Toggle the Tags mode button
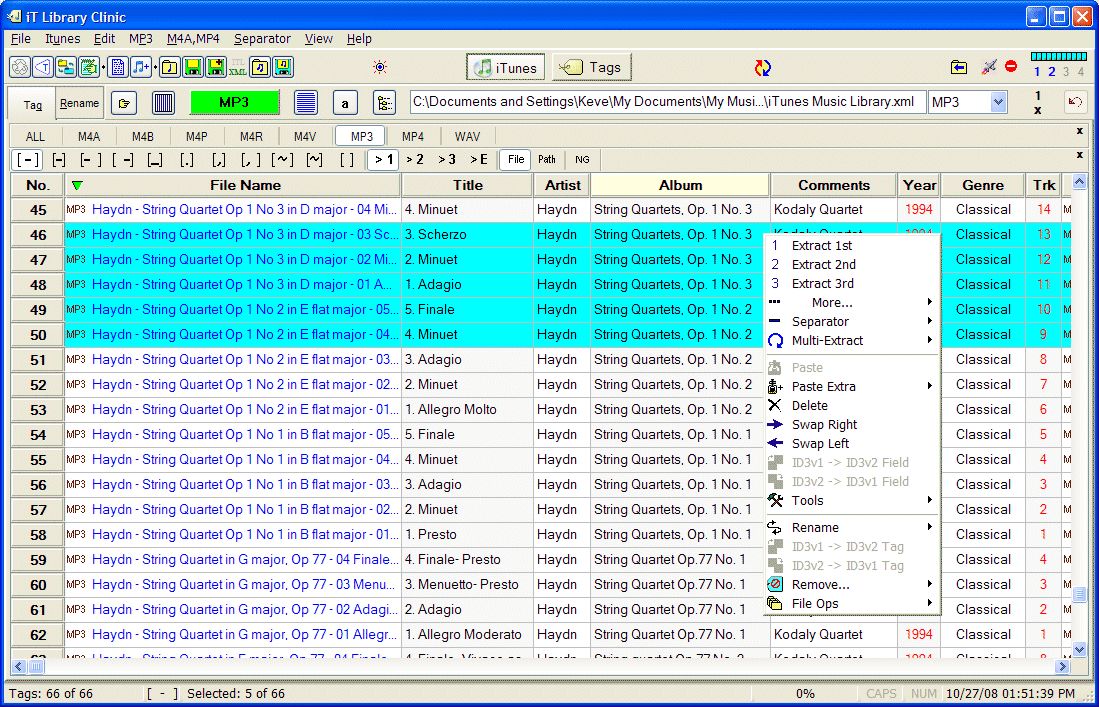Viewport: 1099px width, 707px height. pyautogui.click(x=591, y=67)
